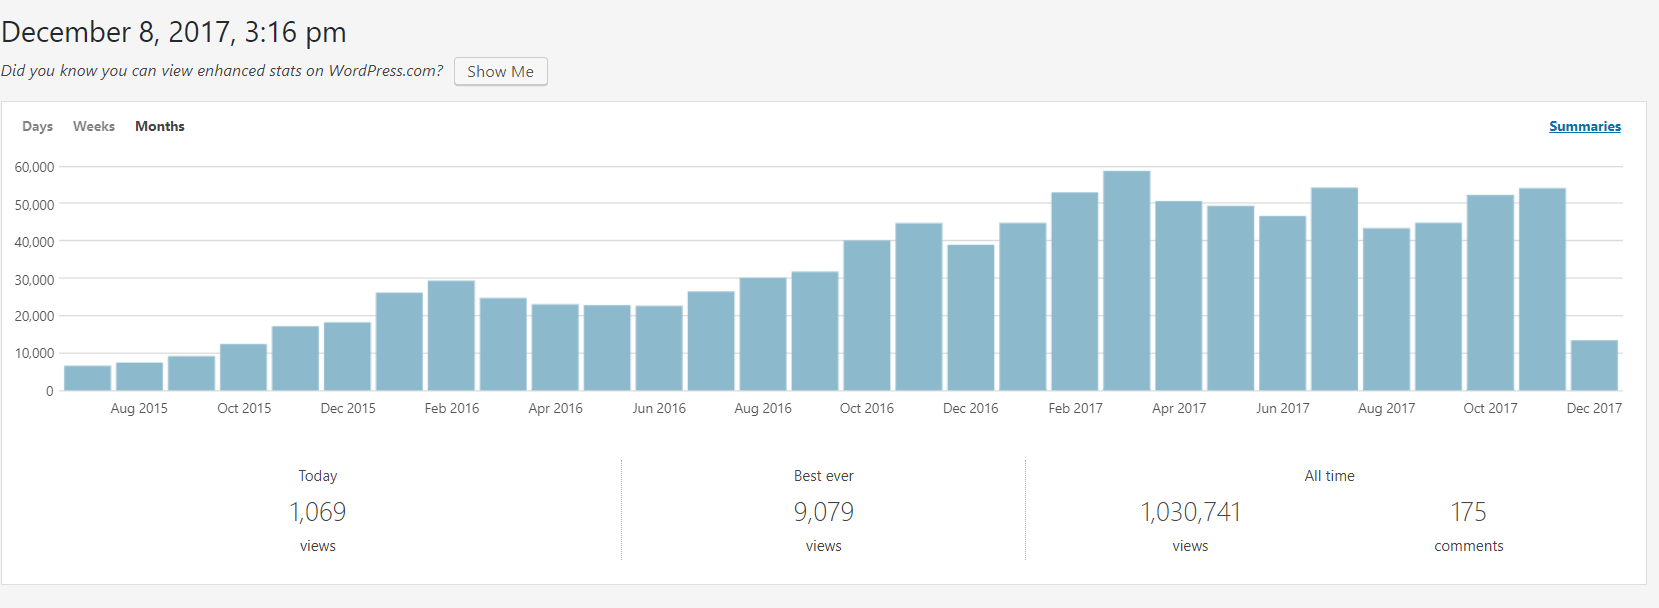Click the chart bar above Oct 2017
The image size is (1659, 608).
1491,293
